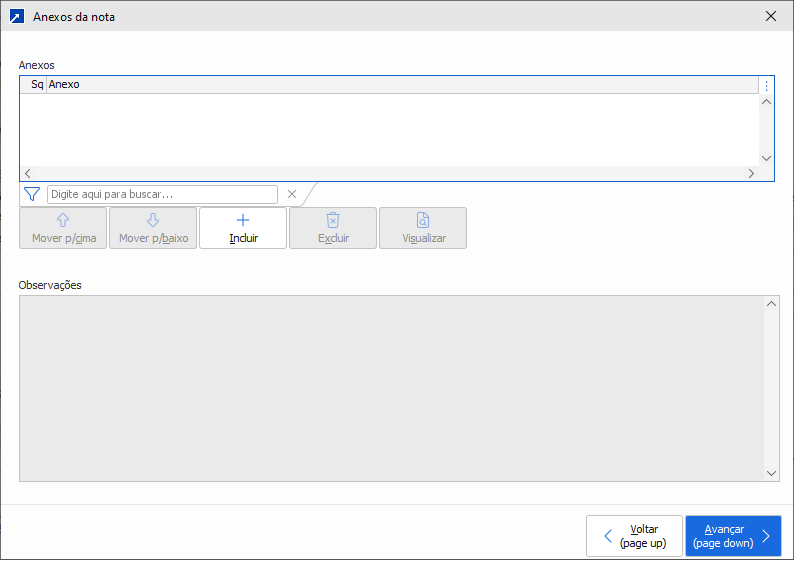Clear search with the X icon
Screen dimensions: 808x567
[x=292, y=194]
